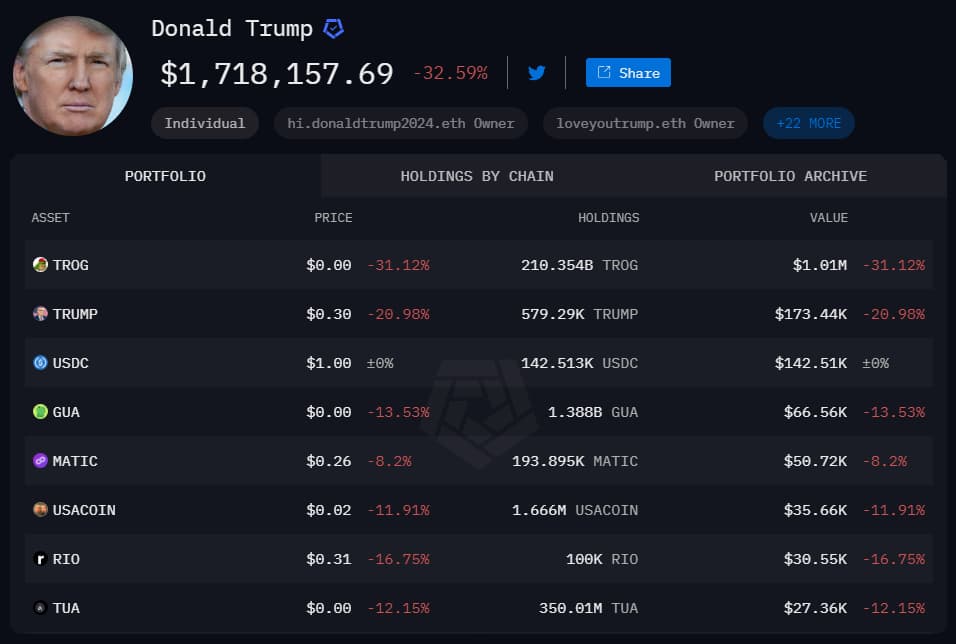The image size is (956, 644).
Task: Open the GUA token icon
Action: 40,412
